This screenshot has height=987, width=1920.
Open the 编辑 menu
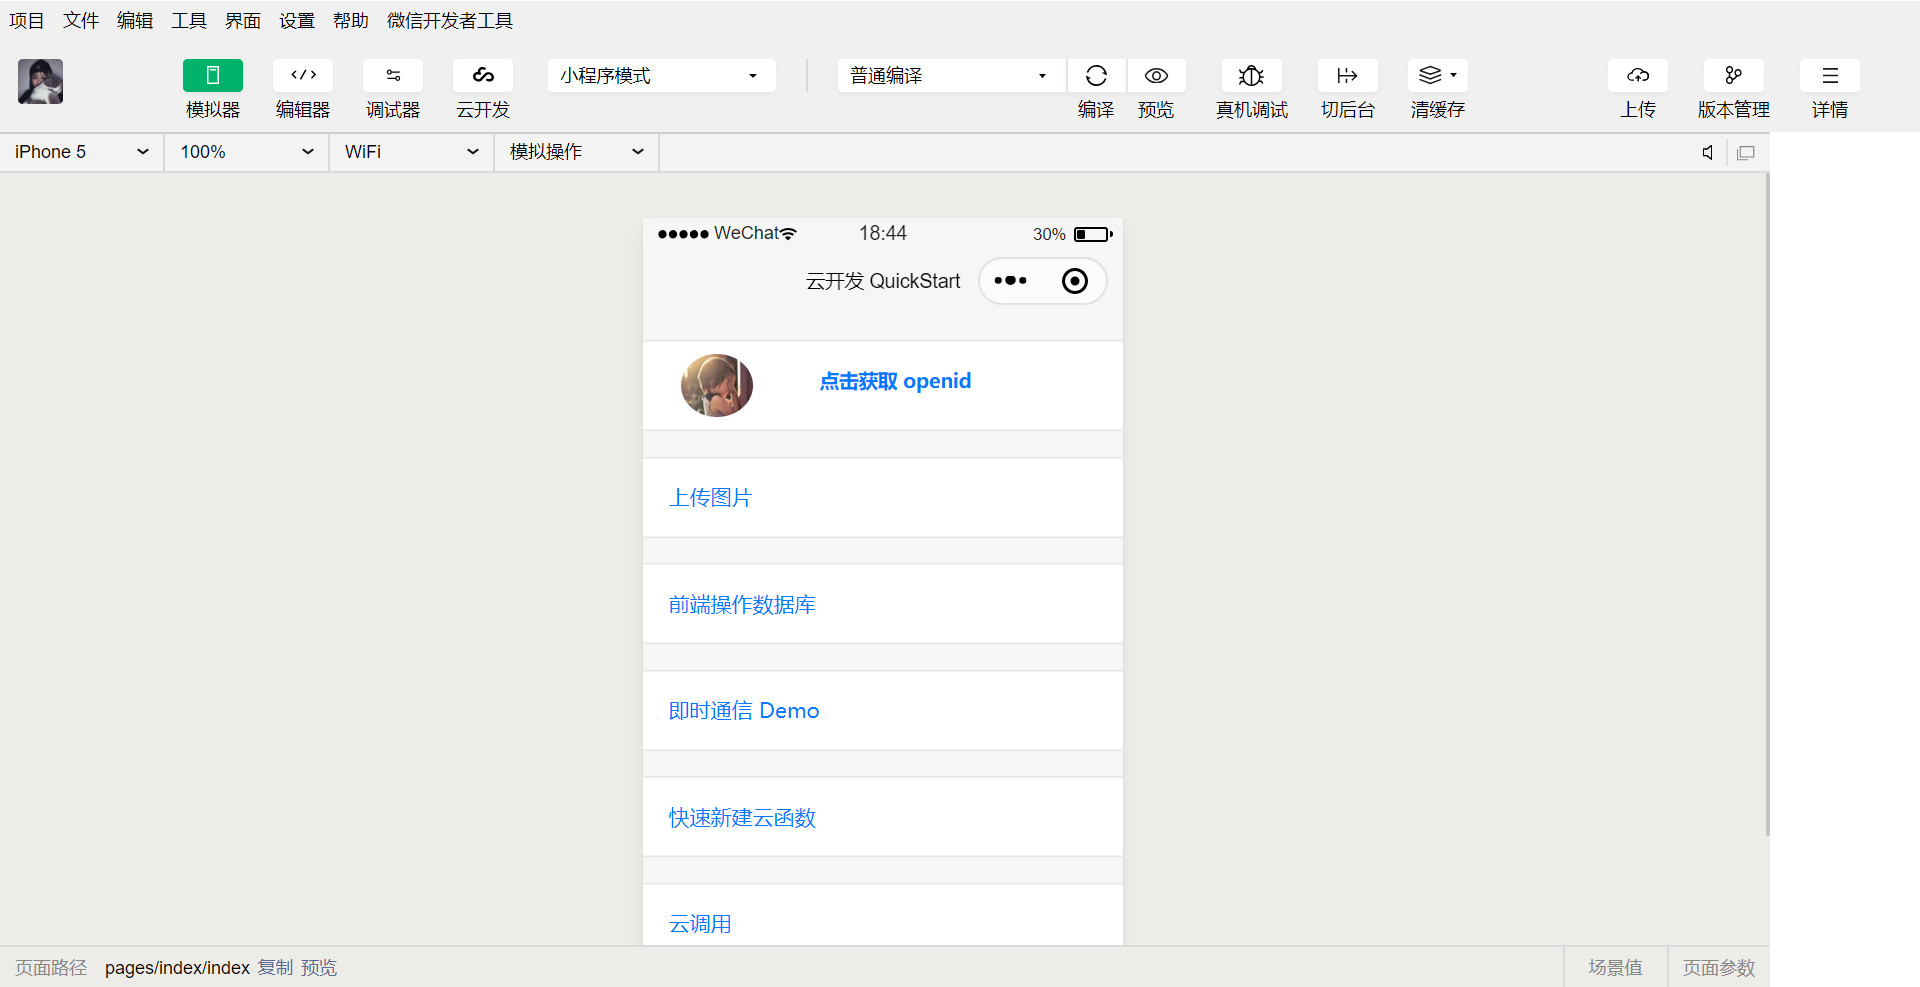135,20
